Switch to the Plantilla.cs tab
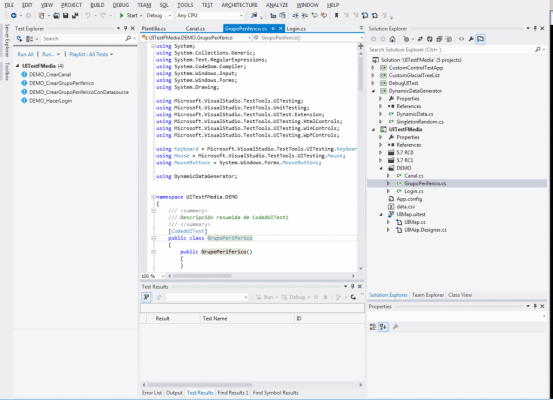The height and width of the screenshot is (400, 553). 154,29
